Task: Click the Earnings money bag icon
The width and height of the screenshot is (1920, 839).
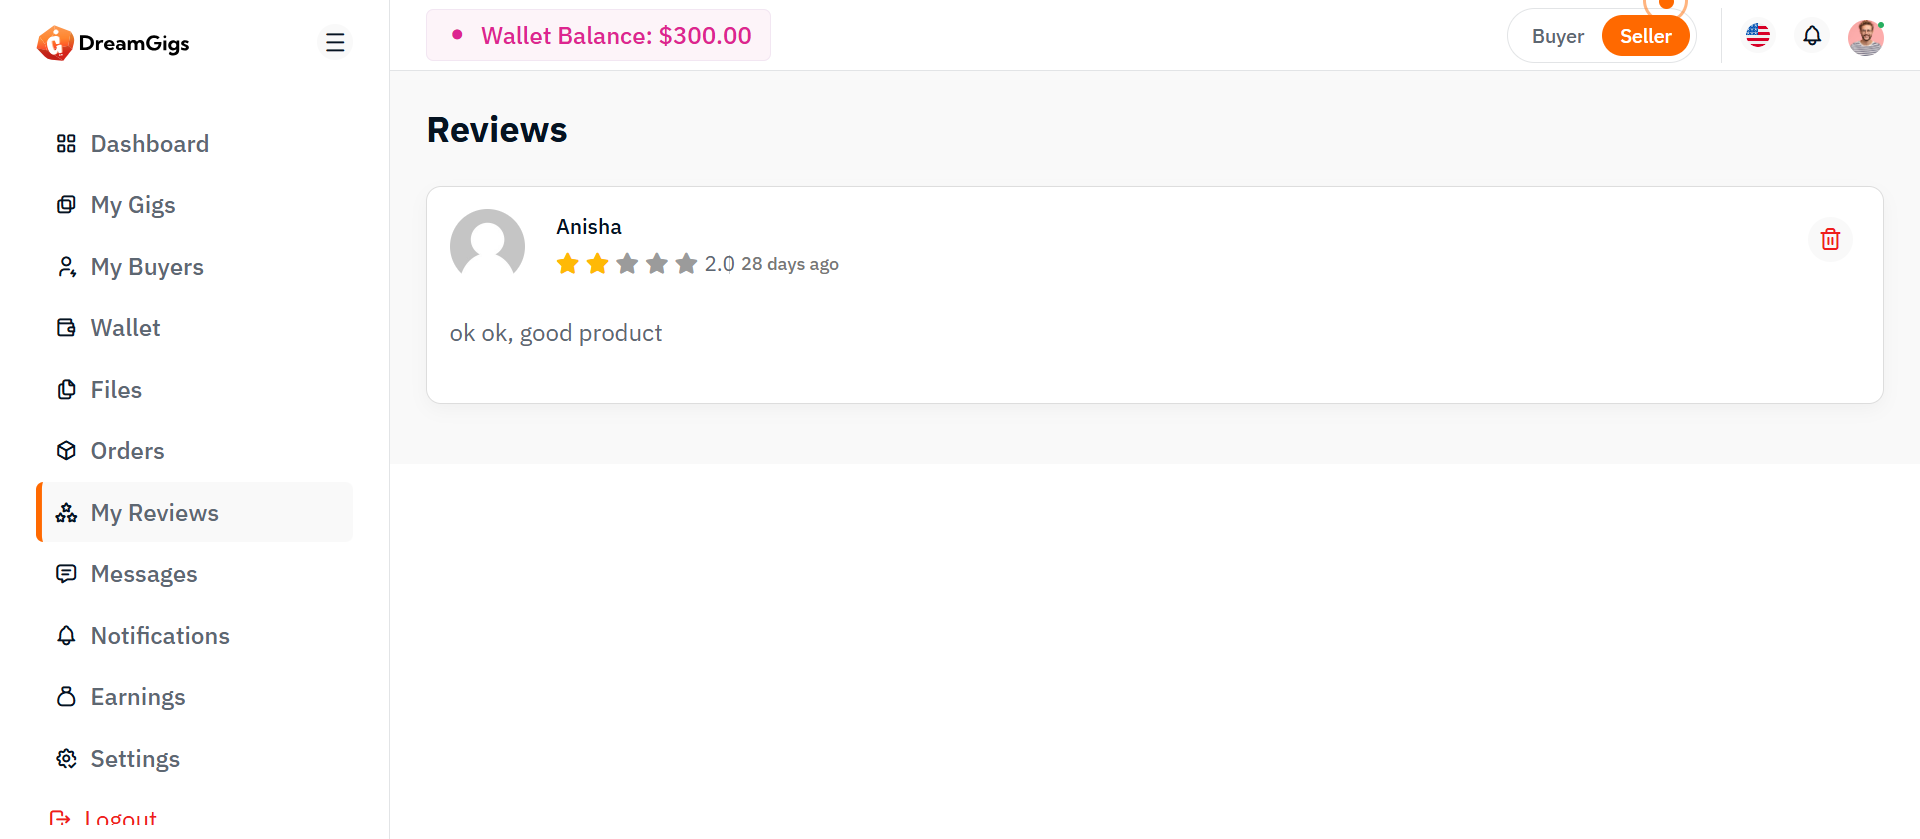Action: click(x=67, y=697)
